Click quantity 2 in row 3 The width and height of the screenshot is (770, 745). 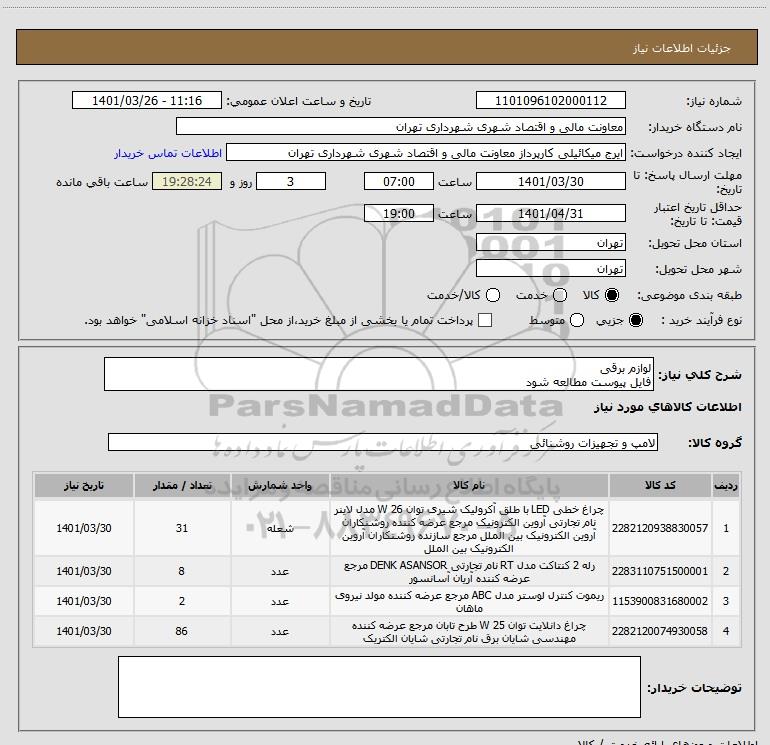182,601
